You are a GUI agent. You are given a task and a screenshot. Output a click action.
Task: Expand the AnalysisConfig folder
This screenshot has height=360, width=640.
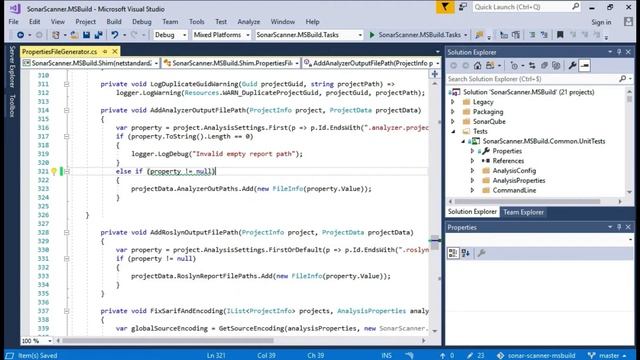pos(472,171)
